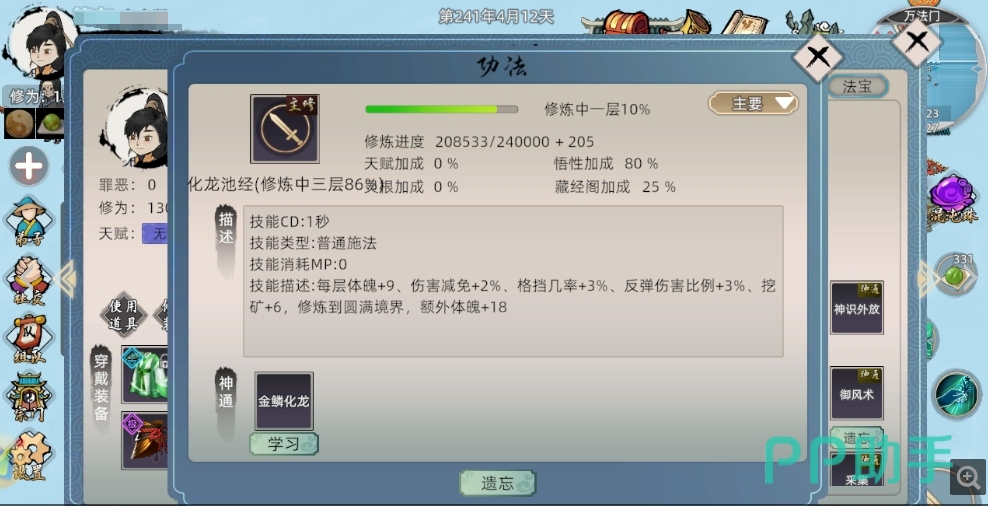Viewport: 988px width, 506px height.
Task: Open the 组队 team sidebar icon
Action: click(x=29, y=339)
